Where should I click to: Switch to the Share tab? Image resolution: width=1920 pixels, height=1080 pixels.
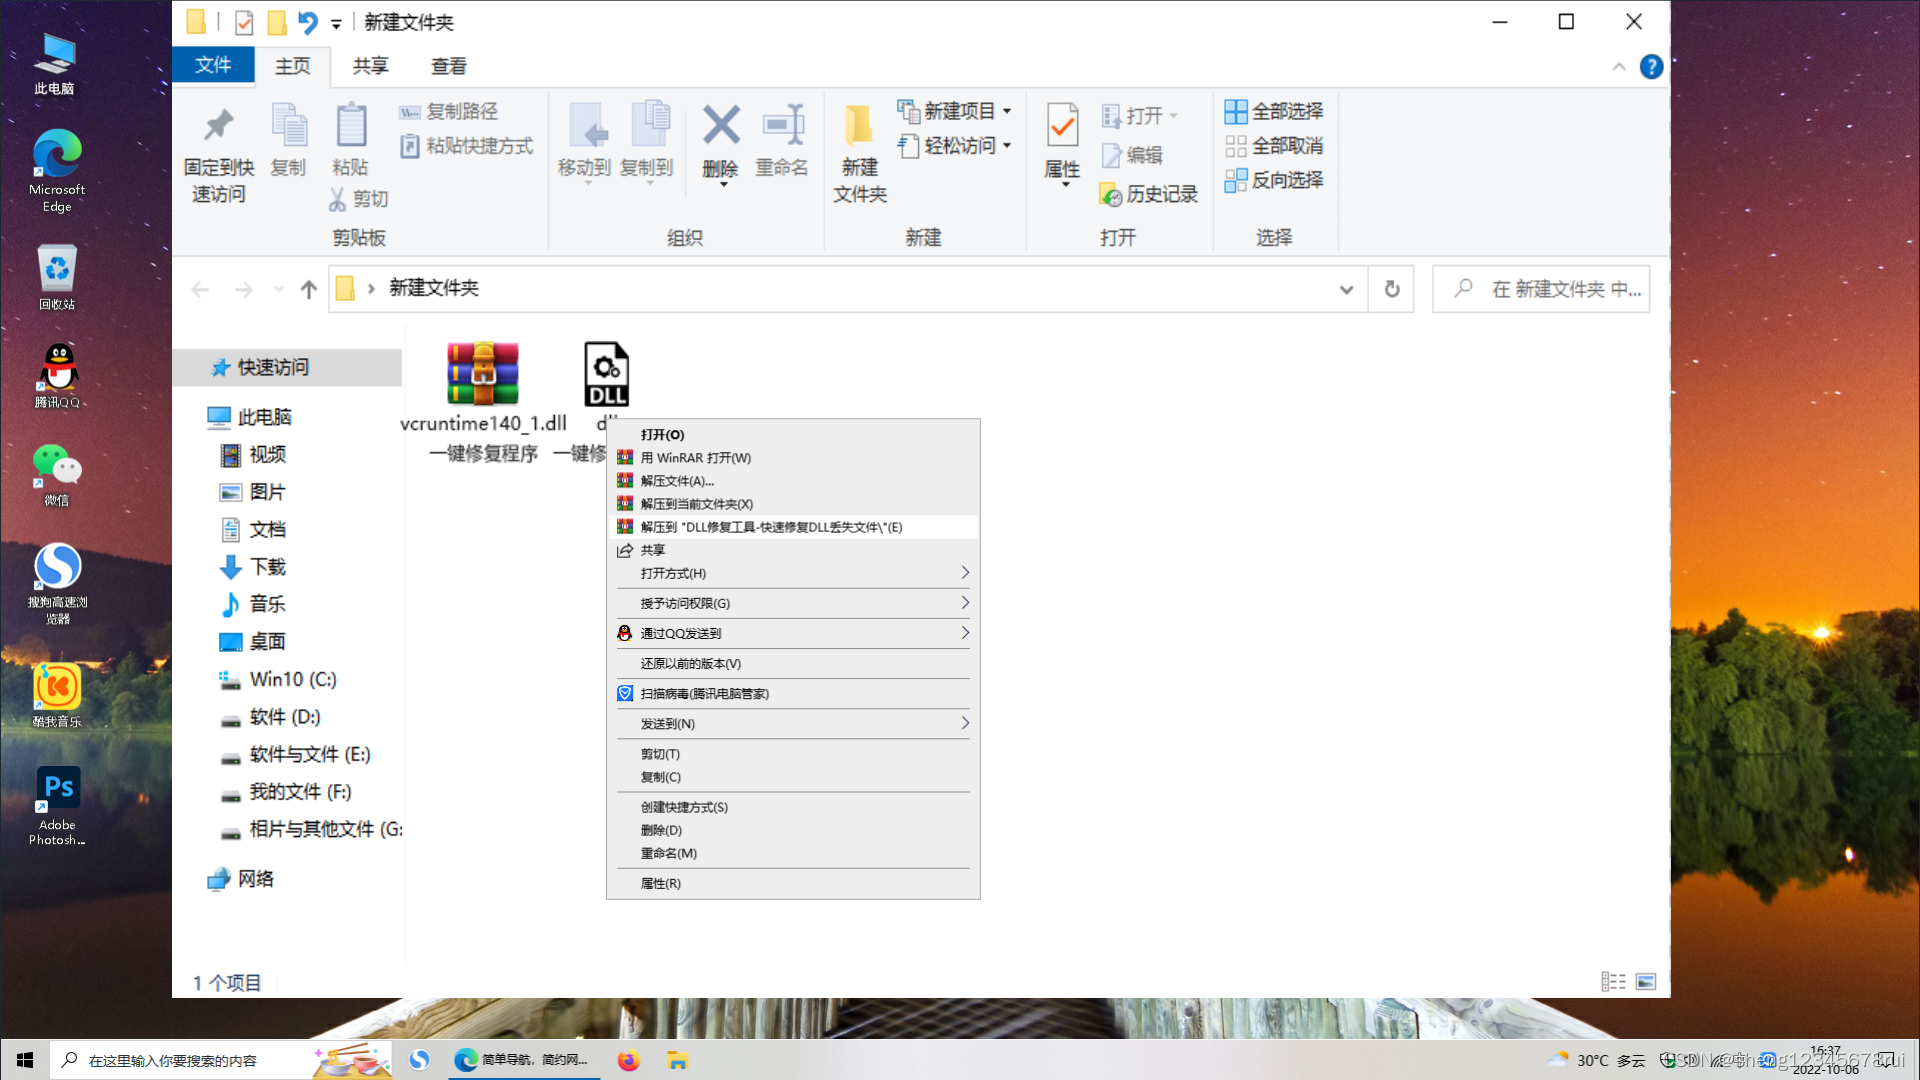coord(370,66)
